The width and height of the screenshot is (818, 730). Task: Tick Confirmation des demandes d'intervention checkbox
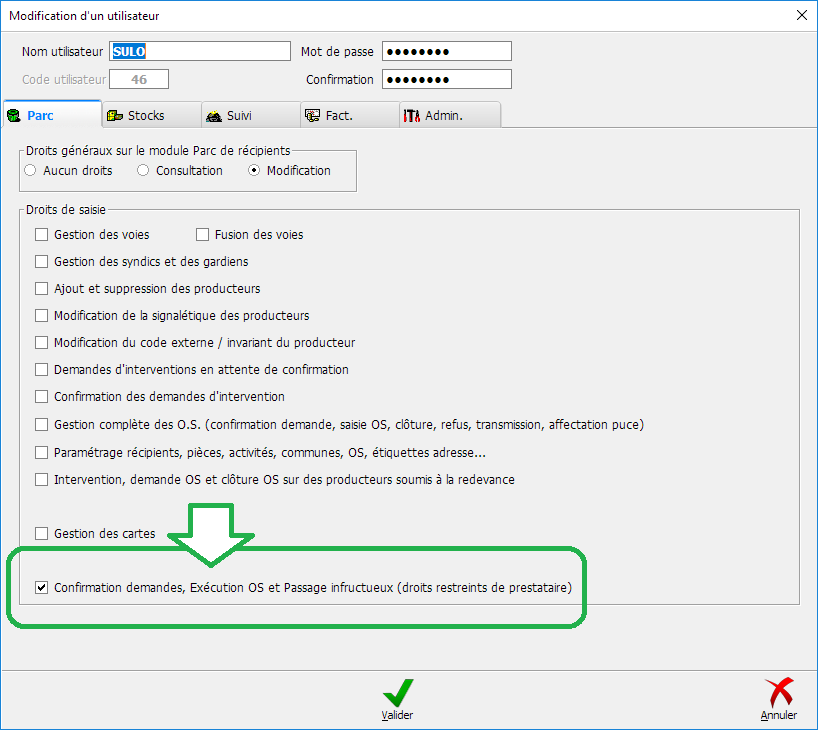(42, 397)
